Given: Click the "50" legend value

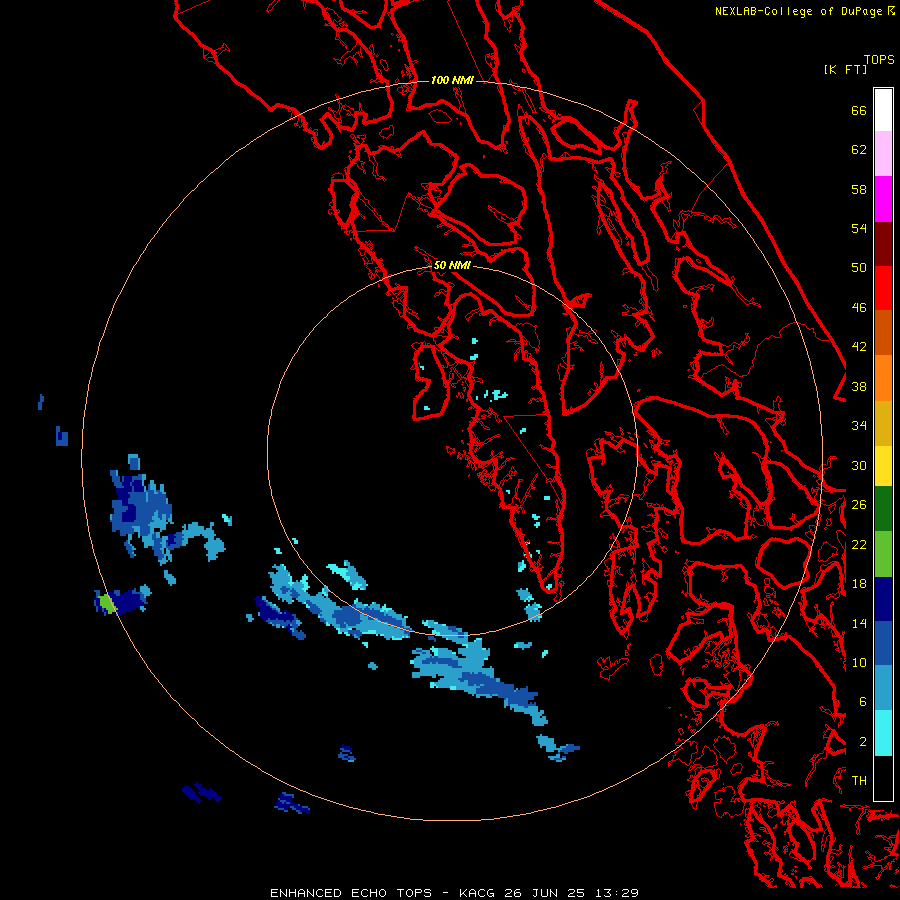Looking at the screenshot, I should (x=859, y=268).
